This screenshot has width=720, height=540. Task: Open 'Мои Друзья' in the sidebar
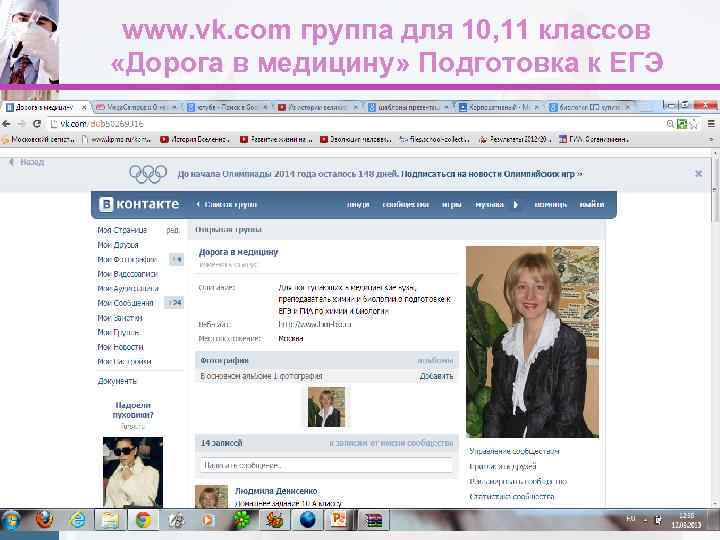click(118, 245)
